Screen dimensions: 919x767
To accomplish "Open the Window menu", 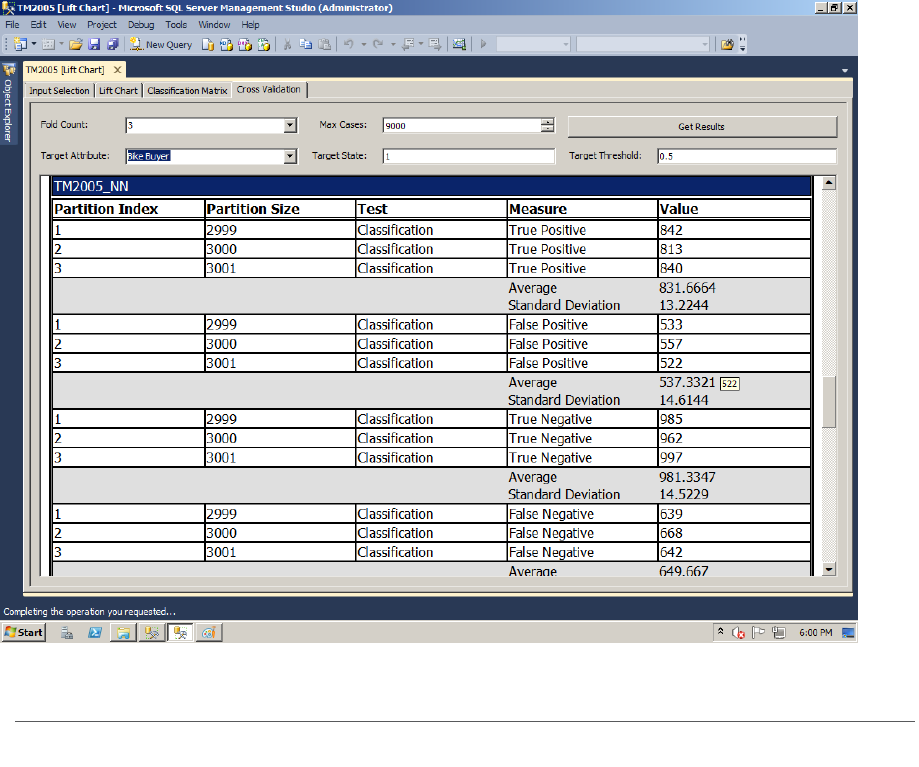I will pyautogui.click(x=214, y=25).
